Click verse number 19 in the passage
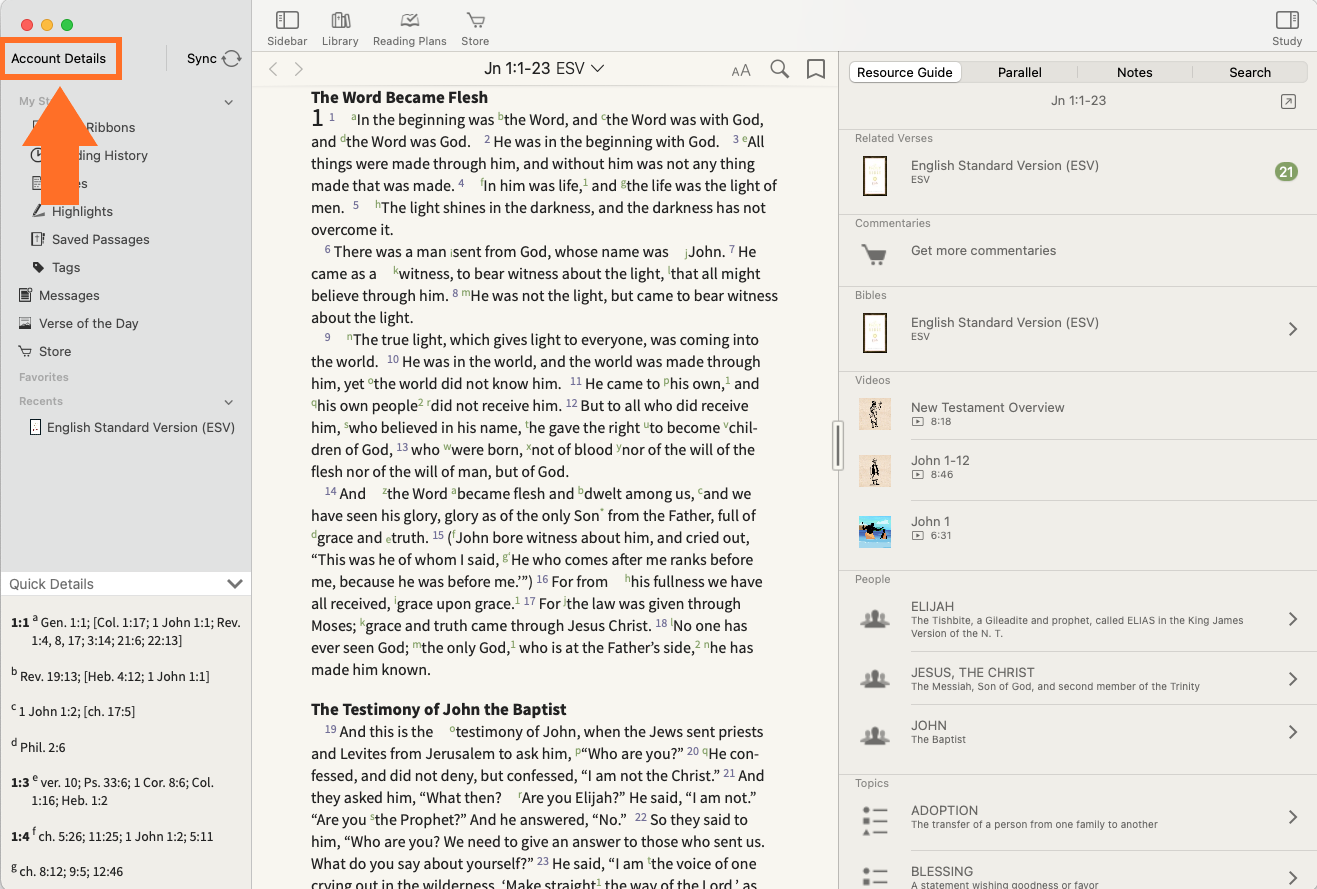Screen dimensions: 1317x889 click(331, 729)
